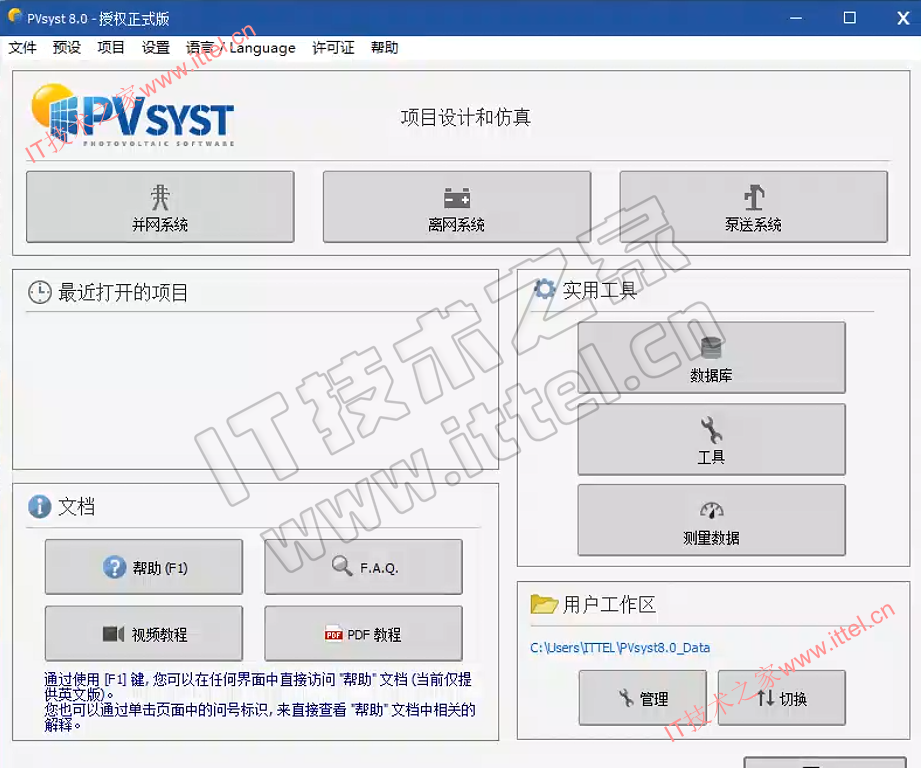
Task: Open the 离网系统 standalone battery design
Action: point(456,207)
